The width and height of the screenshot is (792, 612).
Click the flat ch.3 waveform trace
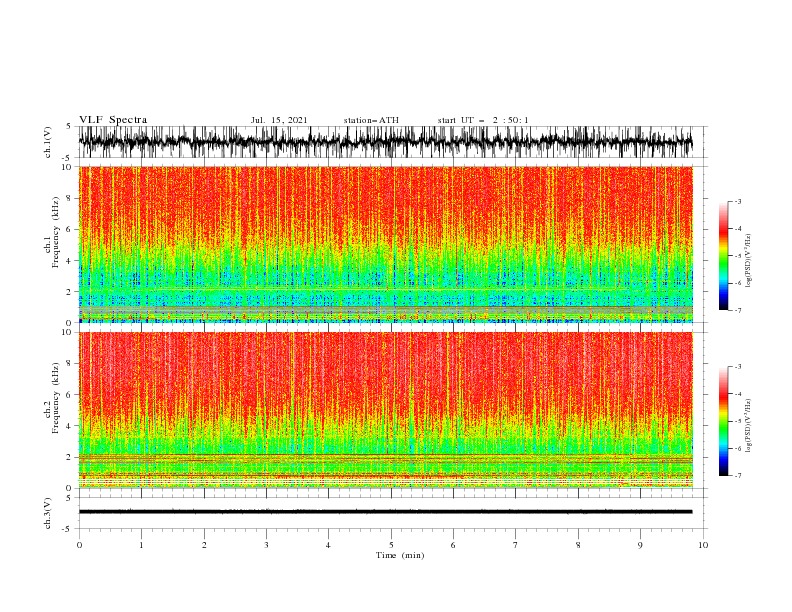385,512
